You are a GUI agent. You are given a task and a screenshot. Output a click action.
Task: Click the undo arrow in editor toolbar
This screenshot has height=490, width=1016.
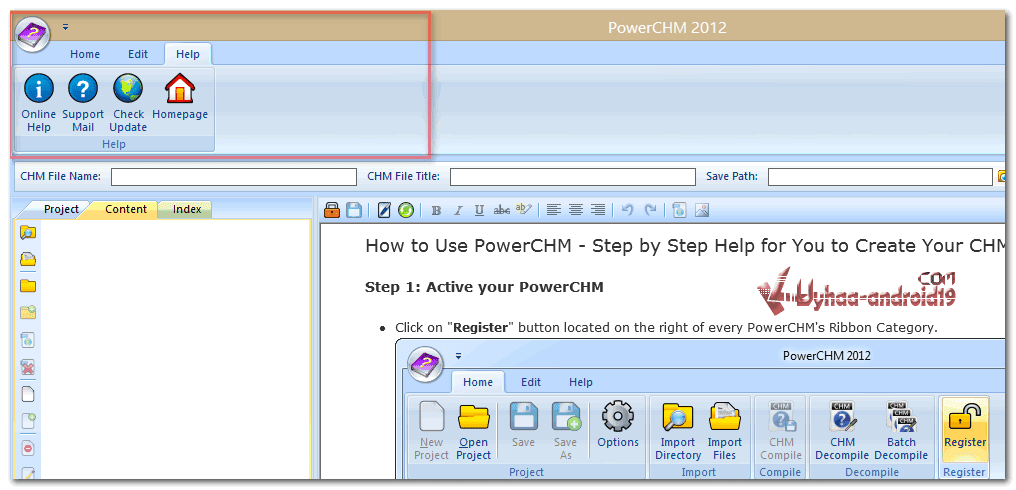pos(627,209)
